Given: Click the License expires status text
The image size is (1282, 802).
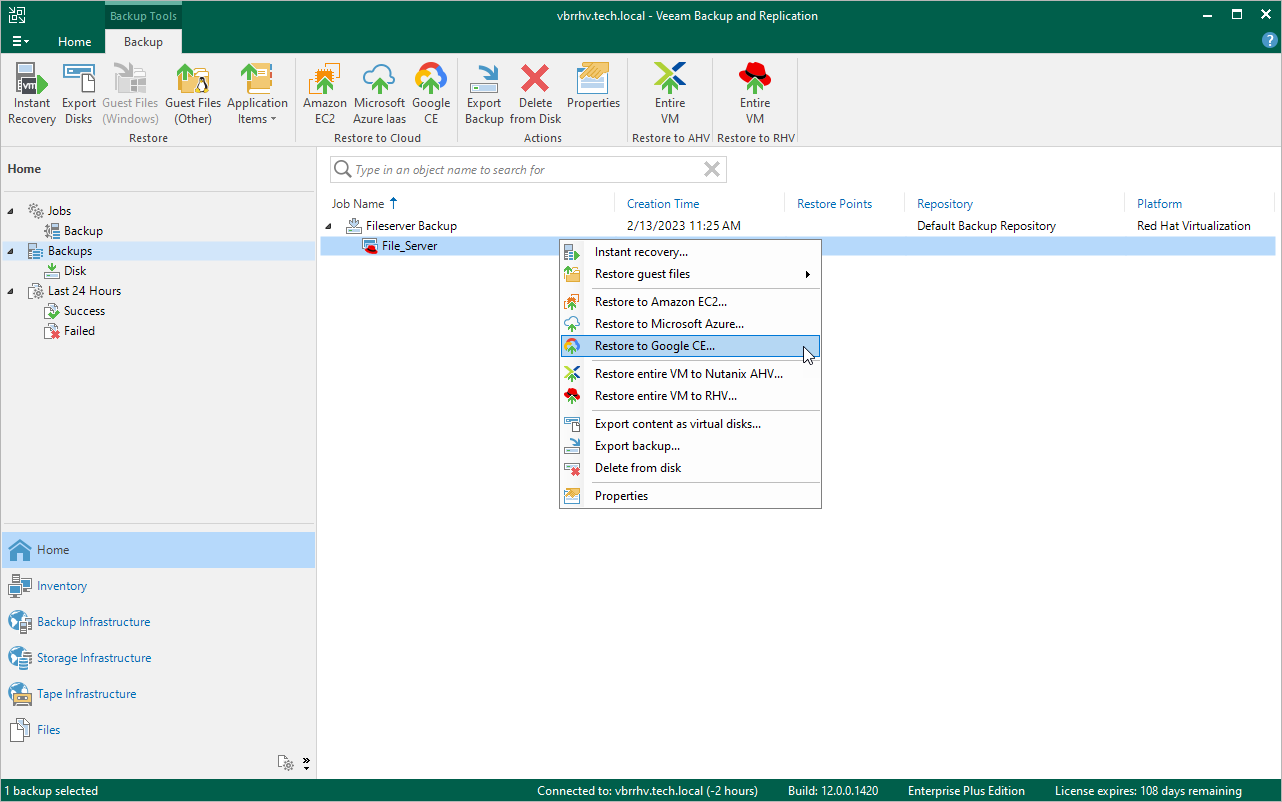Looking at the screenshot, I should tap(1148, 791).
